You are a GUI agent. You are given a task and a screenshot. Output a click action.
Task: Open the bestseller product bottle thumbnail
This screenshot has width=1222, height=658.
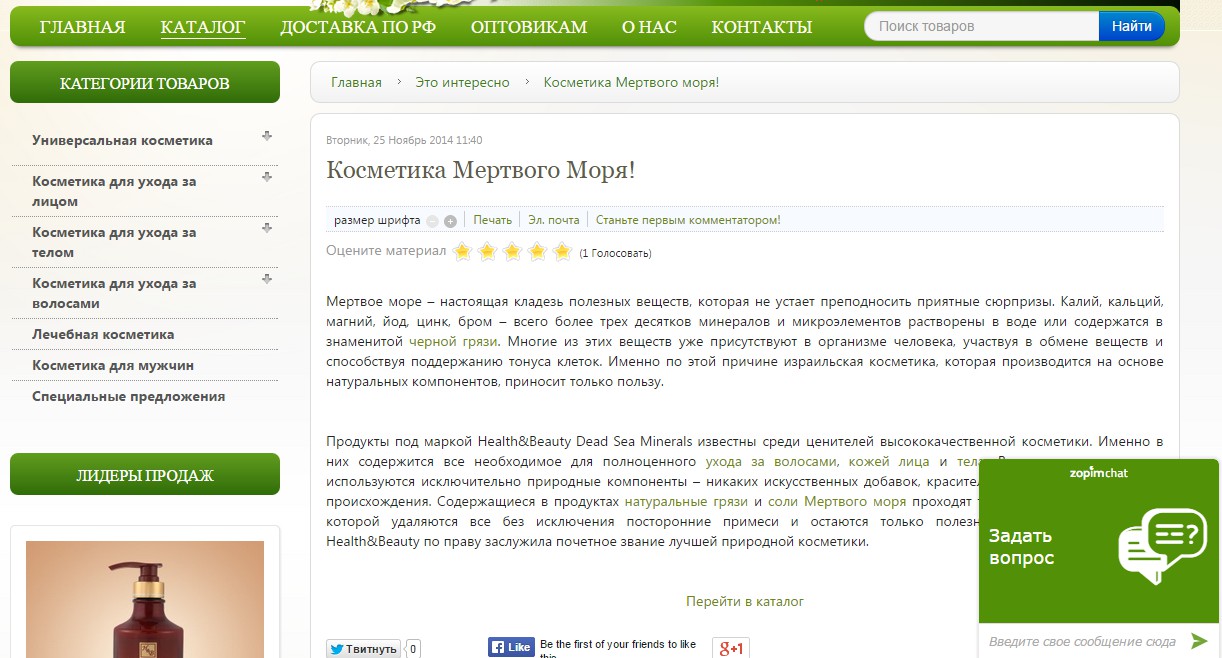tap(144, 599)
